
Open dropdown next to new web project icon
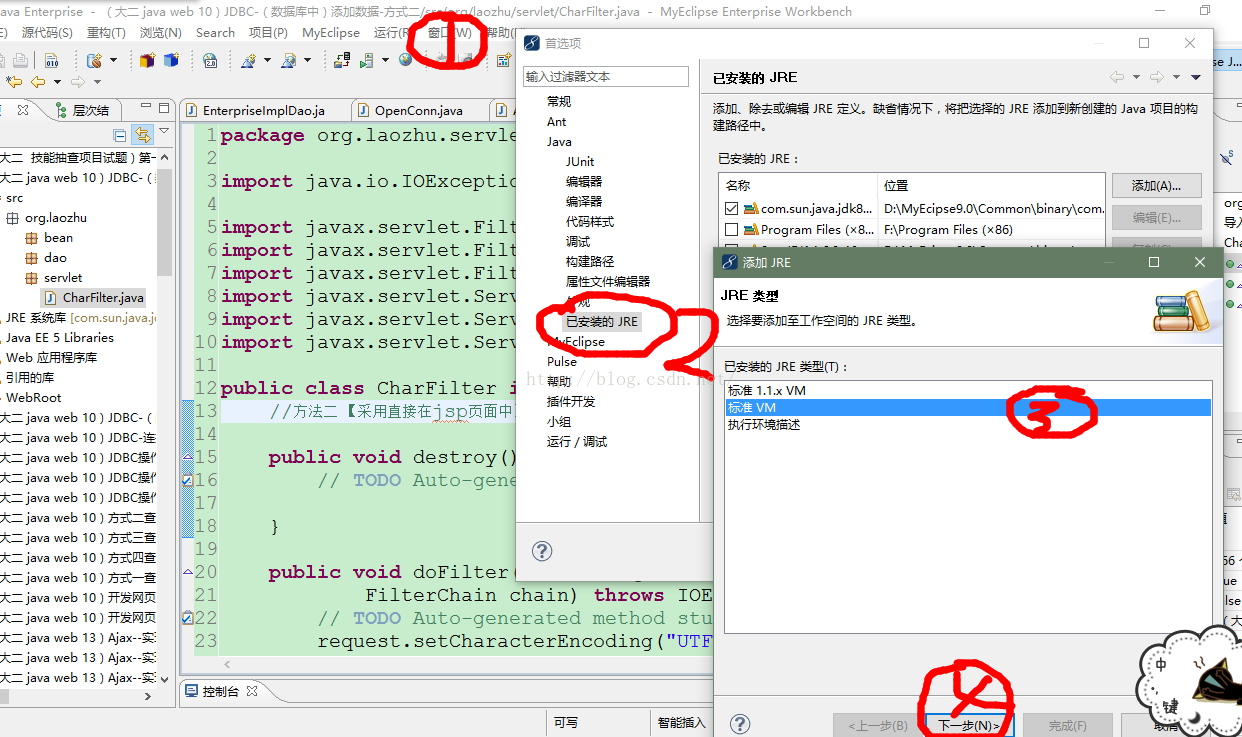[113, 60]
